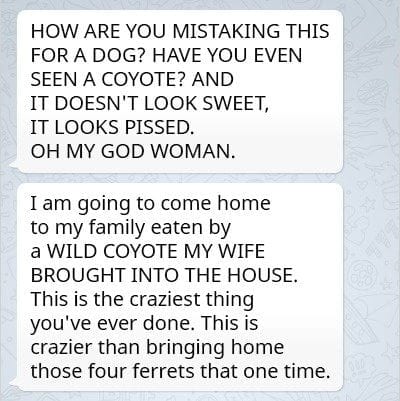Image resolution: width=400 pixels, height=401 pixels.
Task: Click the all-caps coyote message bubble
Action: (x=180, y=92)
